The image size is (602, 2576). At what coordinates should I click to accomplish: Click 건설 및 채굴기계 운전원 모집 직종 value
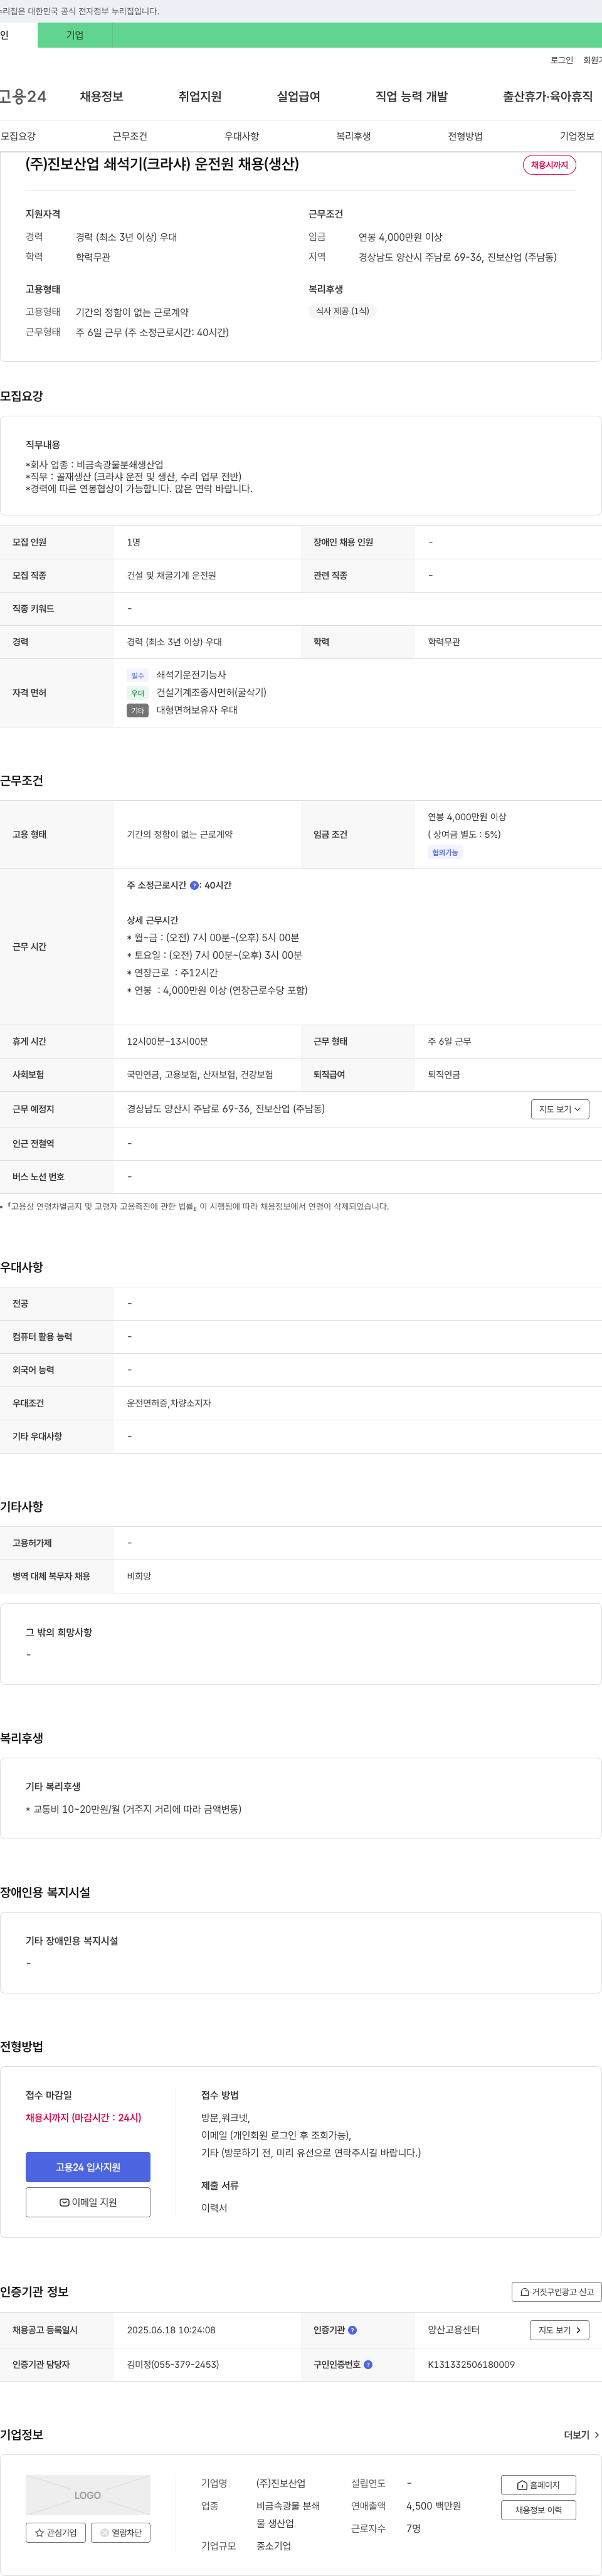coord(171,576)
